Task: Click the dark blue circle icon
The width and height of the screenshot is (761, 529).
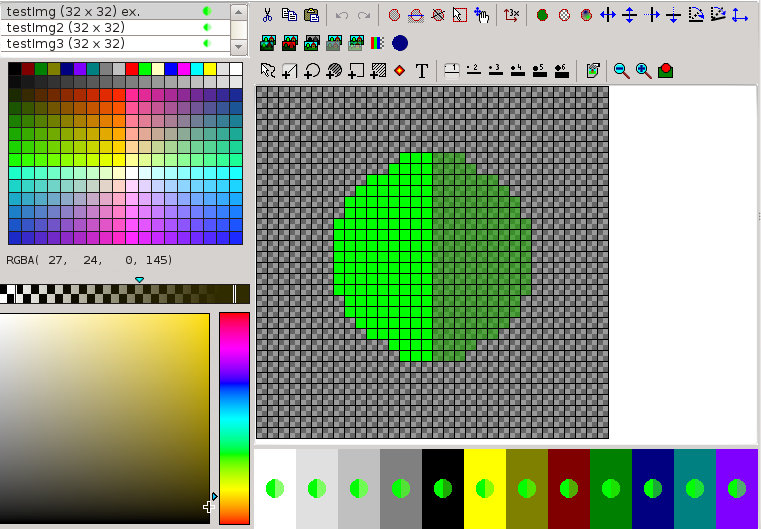Action: 400,43
